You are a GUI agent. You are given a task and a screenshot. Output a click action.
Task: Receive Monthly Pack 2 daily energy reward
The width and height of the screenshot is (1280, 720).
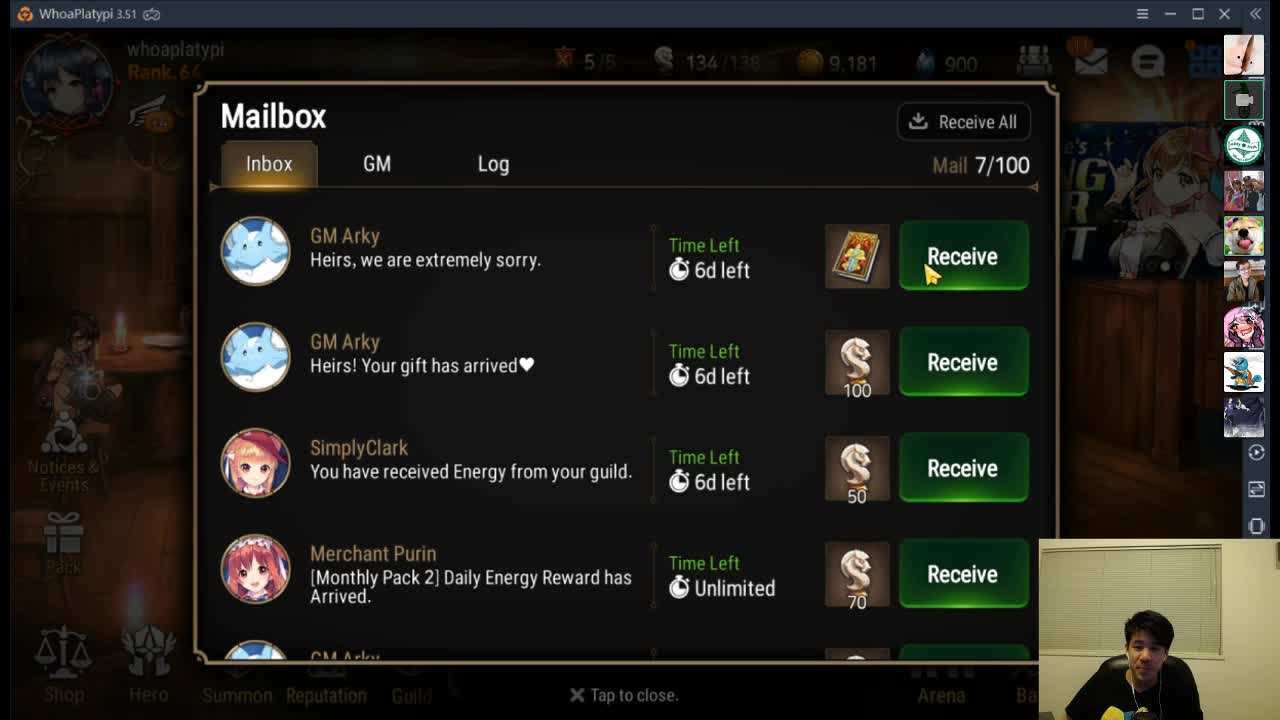click(x=963, y=574)
